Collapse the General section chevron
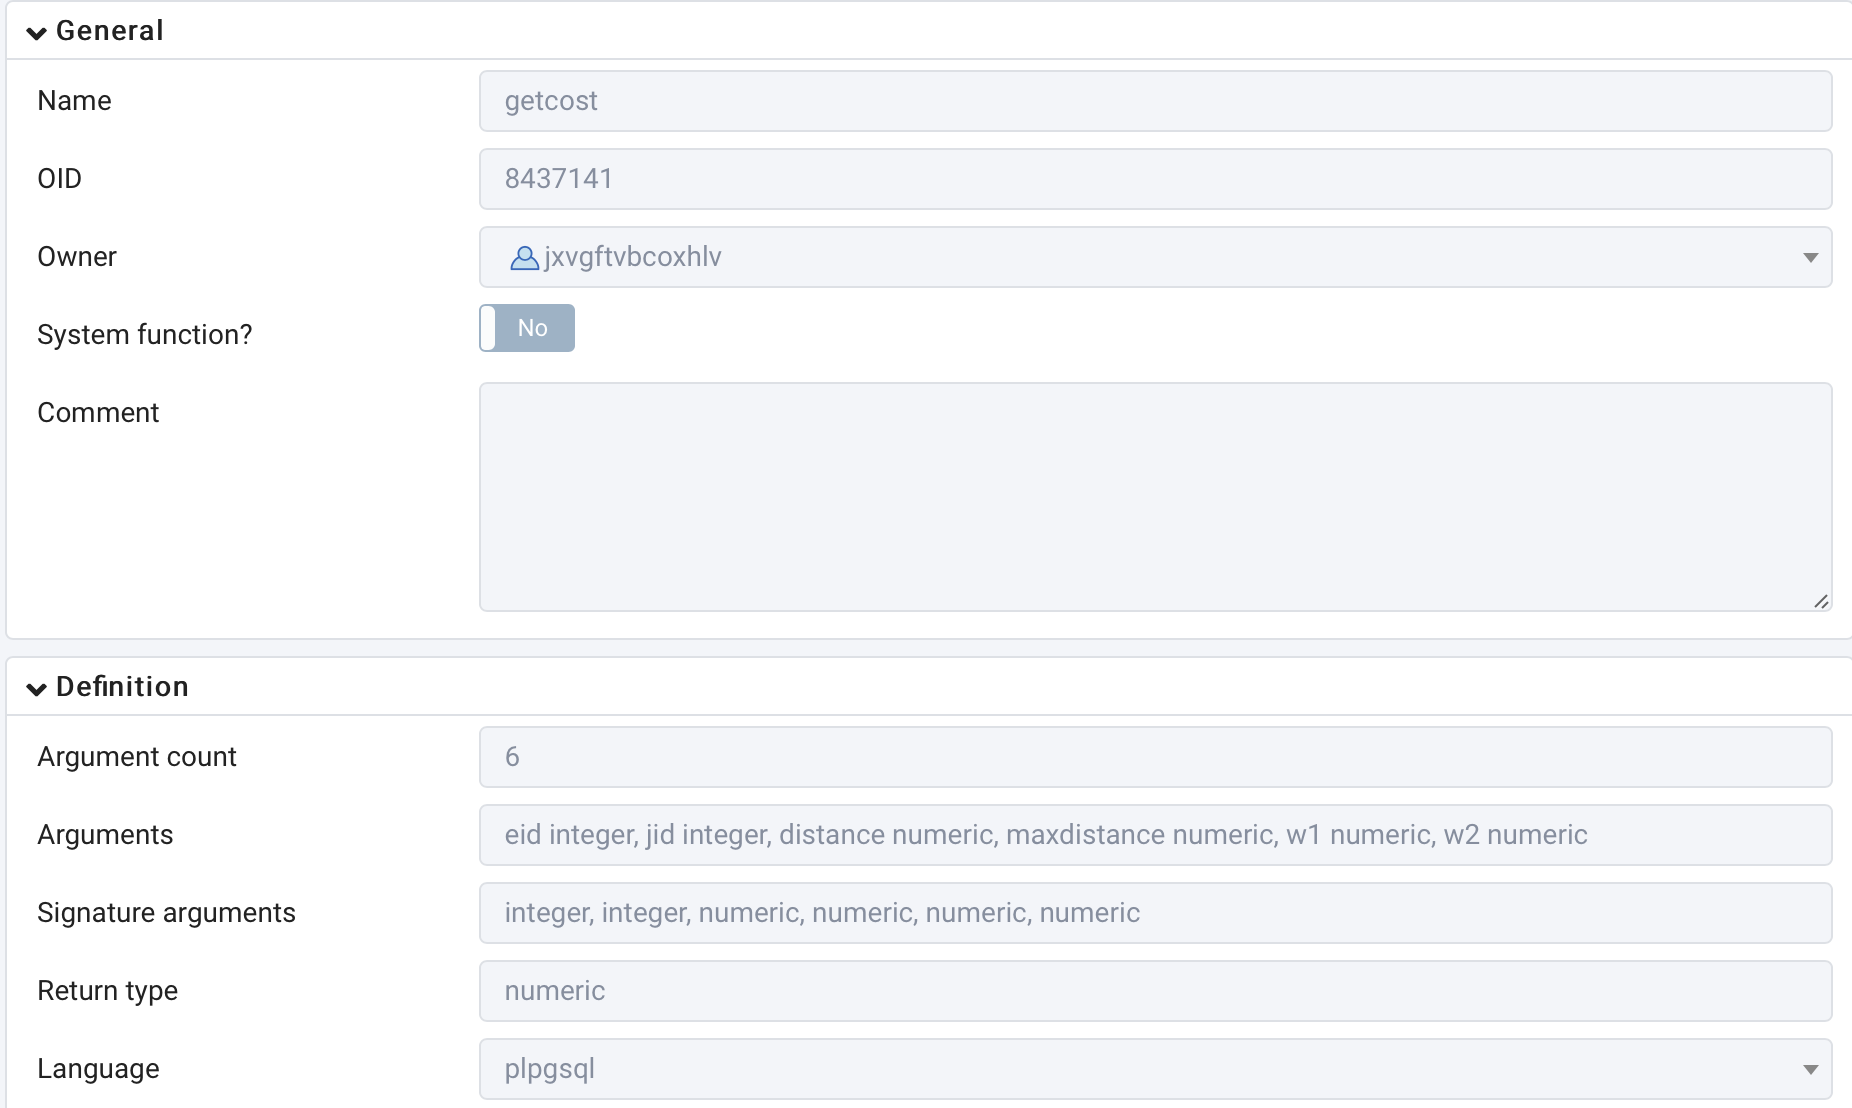The image size is (1852, 1108). tap(37, 33)
